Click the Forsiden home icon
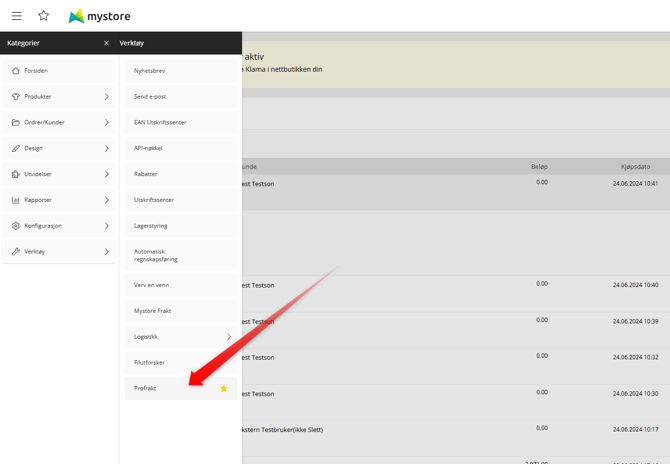Screen dimensions: 670x464 click(16, 71)
